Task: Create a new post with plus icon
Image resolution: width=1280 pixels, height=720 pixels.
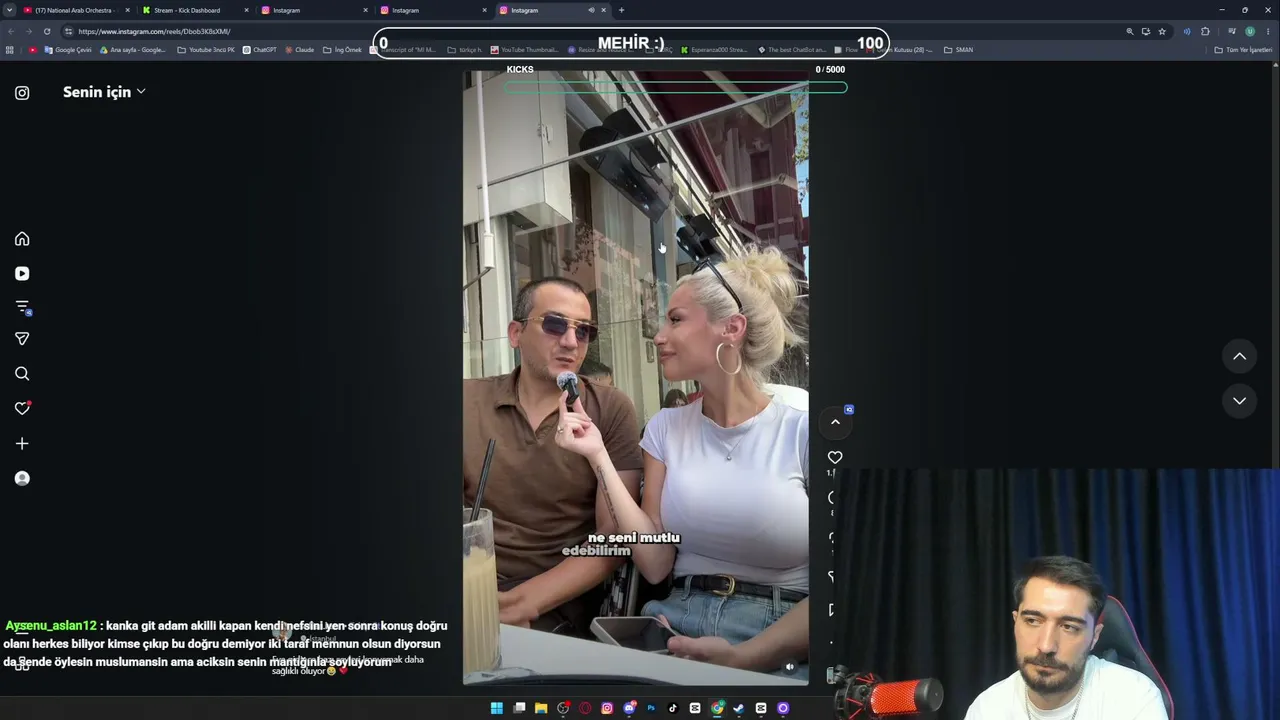Action: click(22, 443)
